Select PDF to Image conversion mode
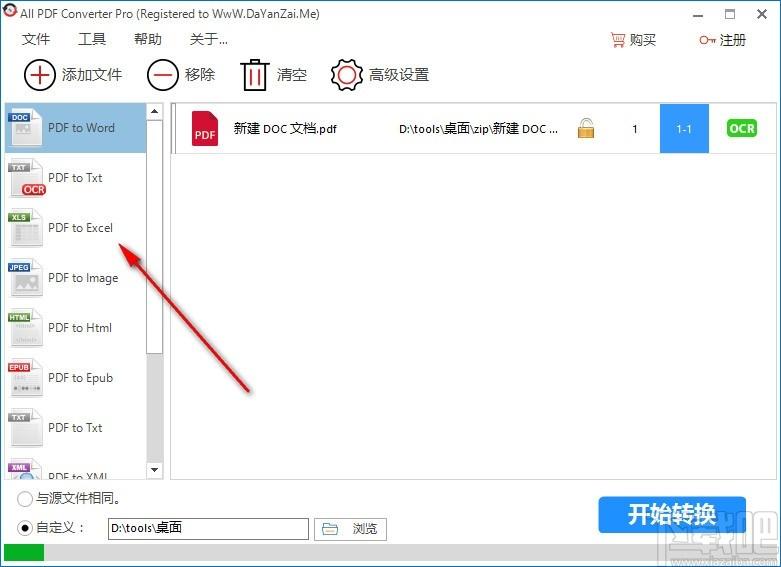 76,278
